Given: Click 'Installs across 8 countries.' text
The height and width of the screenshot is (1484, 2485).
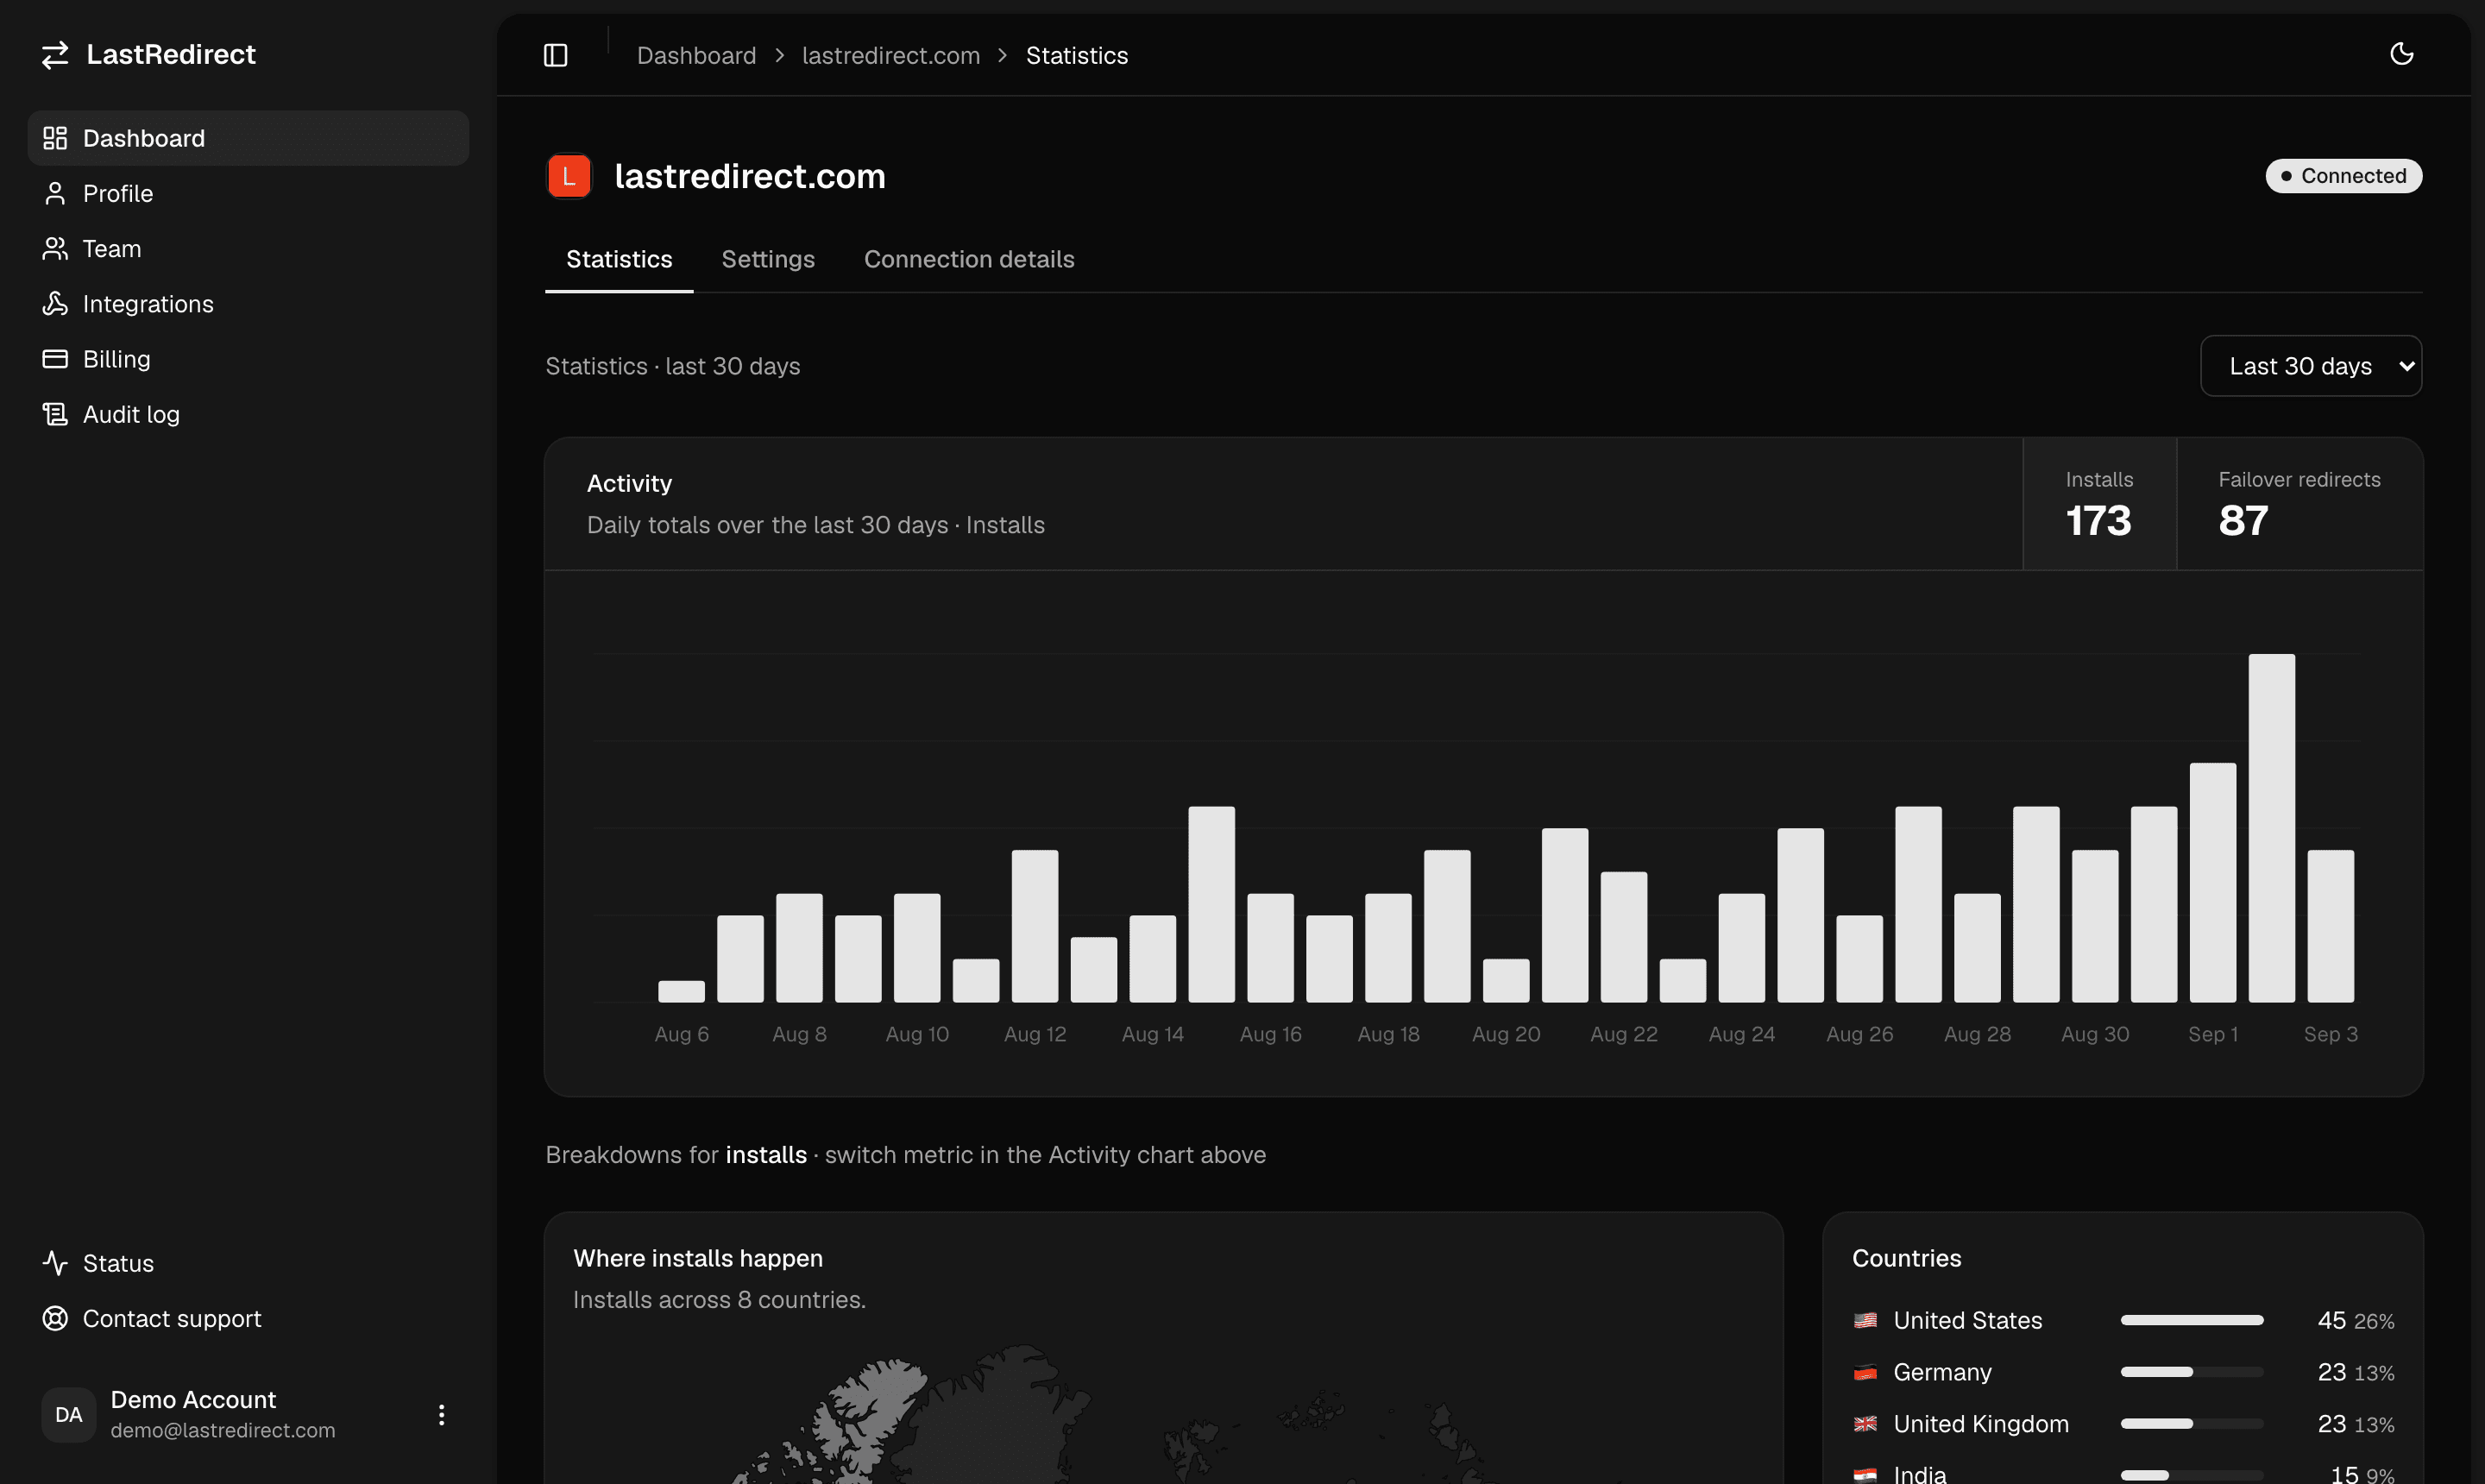Looking at the screenshot, I should [x=719, y=1300].
